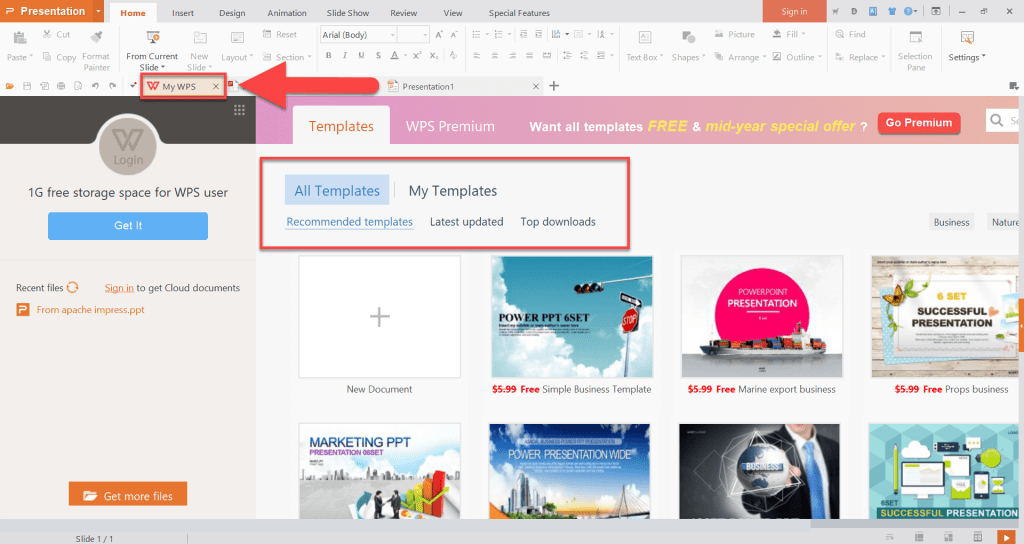Click the Print Preview icon

(78, 86)
